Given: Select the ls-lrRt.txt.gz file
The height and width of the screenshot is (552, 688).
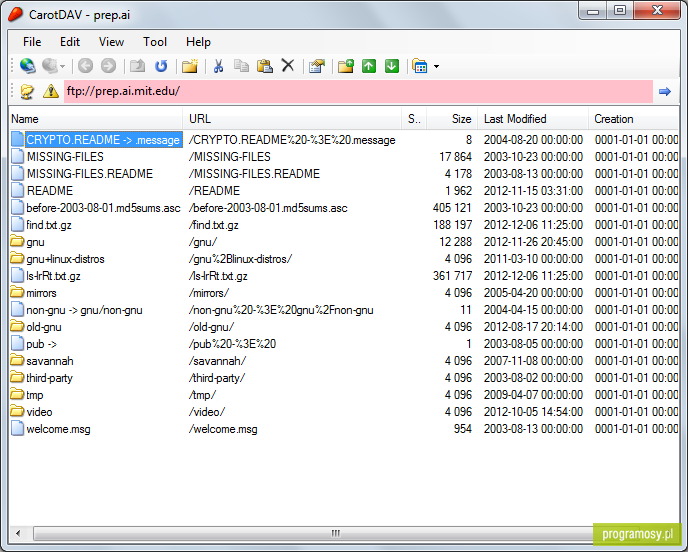Looking at the screenshot, I should tap(53, 276).
